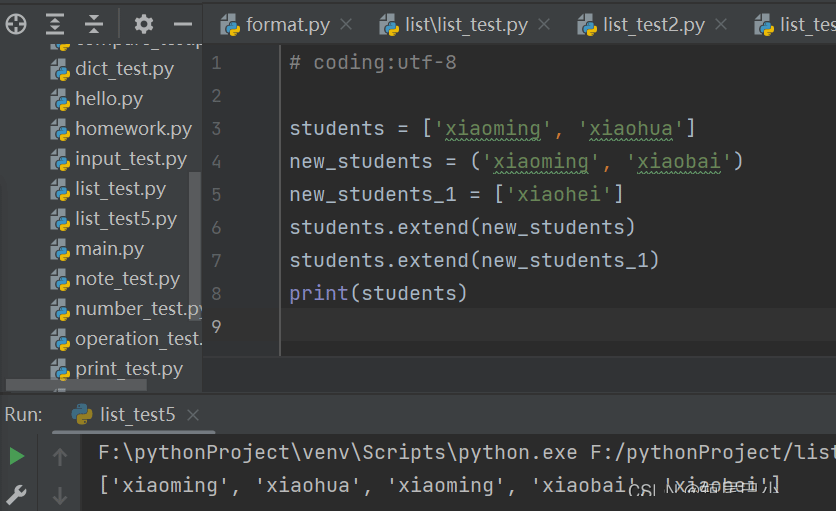Select number_test.py in project tree
The height and width of the screenshot is (511, 836).
tap(139, 309)
